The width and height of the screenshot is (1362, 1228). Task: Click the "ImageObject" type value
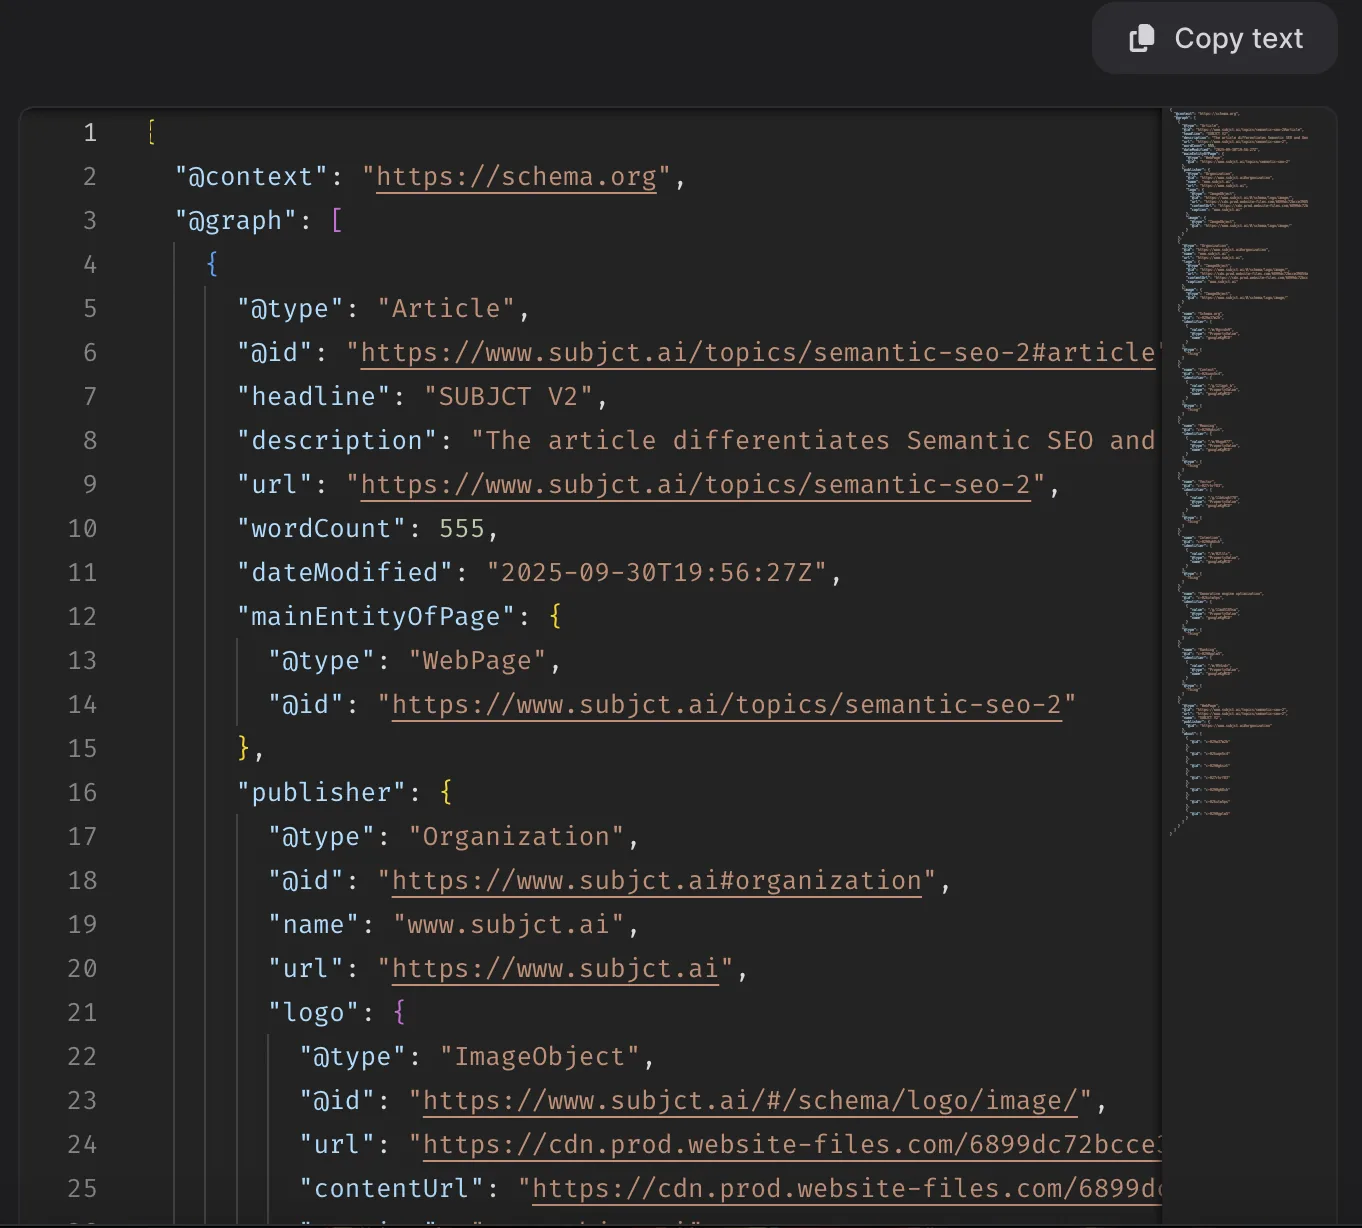(x=540, y=1057)
